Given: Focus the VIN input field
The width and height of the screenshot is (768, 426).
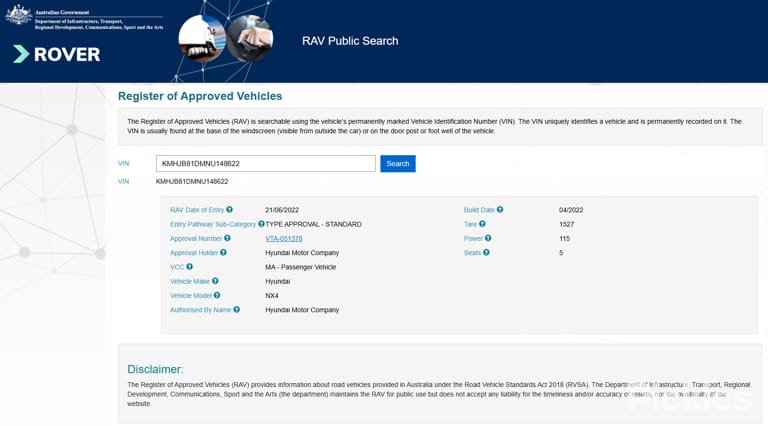Looking at the screenshot, I should click(265, 164).
